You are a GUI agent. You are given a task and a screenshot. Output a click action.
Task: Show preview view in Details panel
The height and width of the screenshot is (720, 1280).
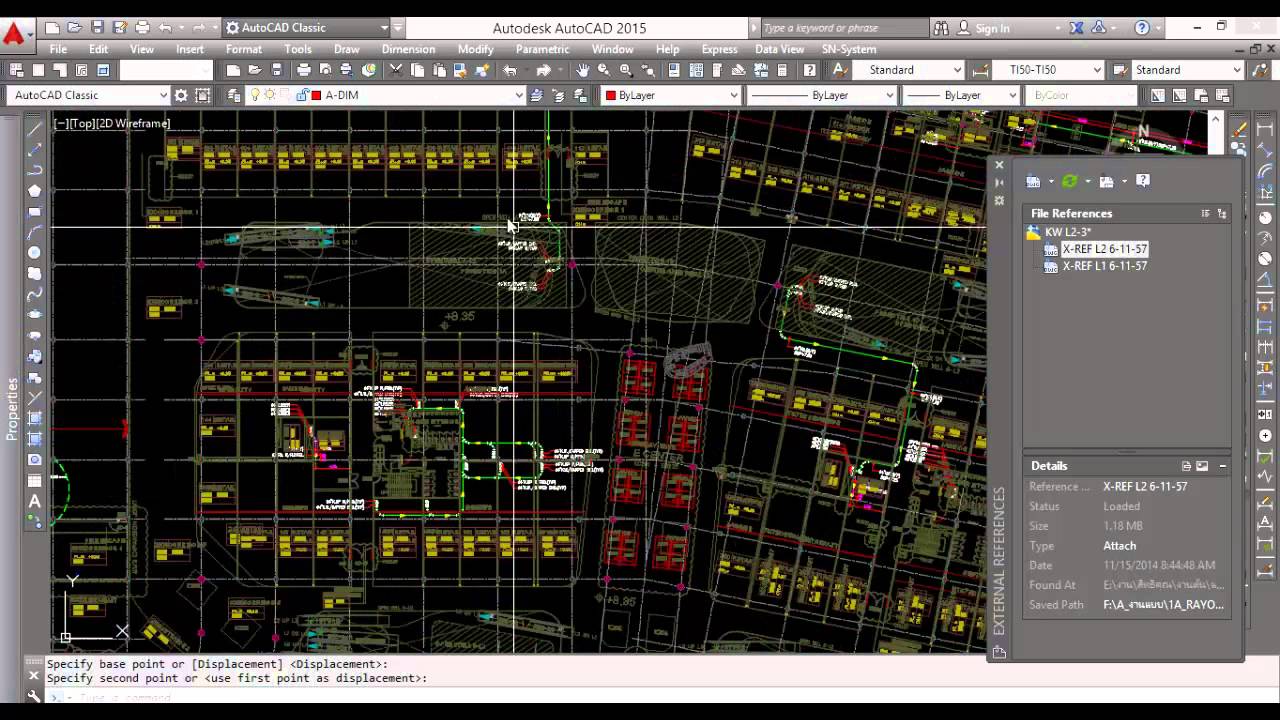tap(1202, 466)
